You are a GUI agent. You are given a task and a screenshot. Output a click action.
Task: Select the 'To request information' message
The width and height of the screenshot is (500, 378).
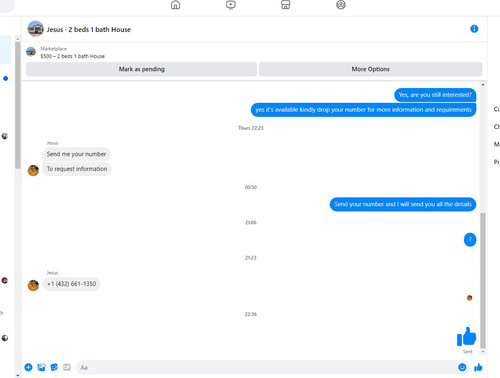(77, 169)
